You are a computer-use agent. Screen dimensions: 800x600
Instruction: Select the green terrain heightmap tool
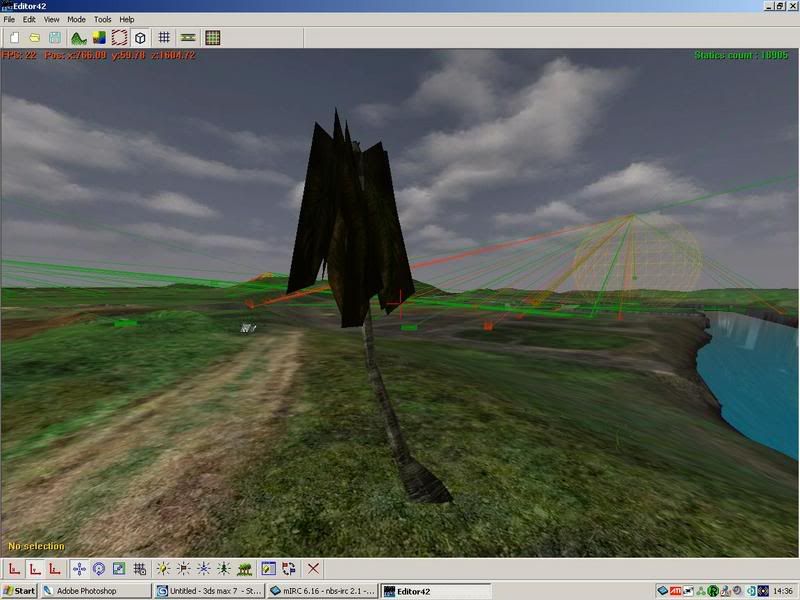[79, 38]
